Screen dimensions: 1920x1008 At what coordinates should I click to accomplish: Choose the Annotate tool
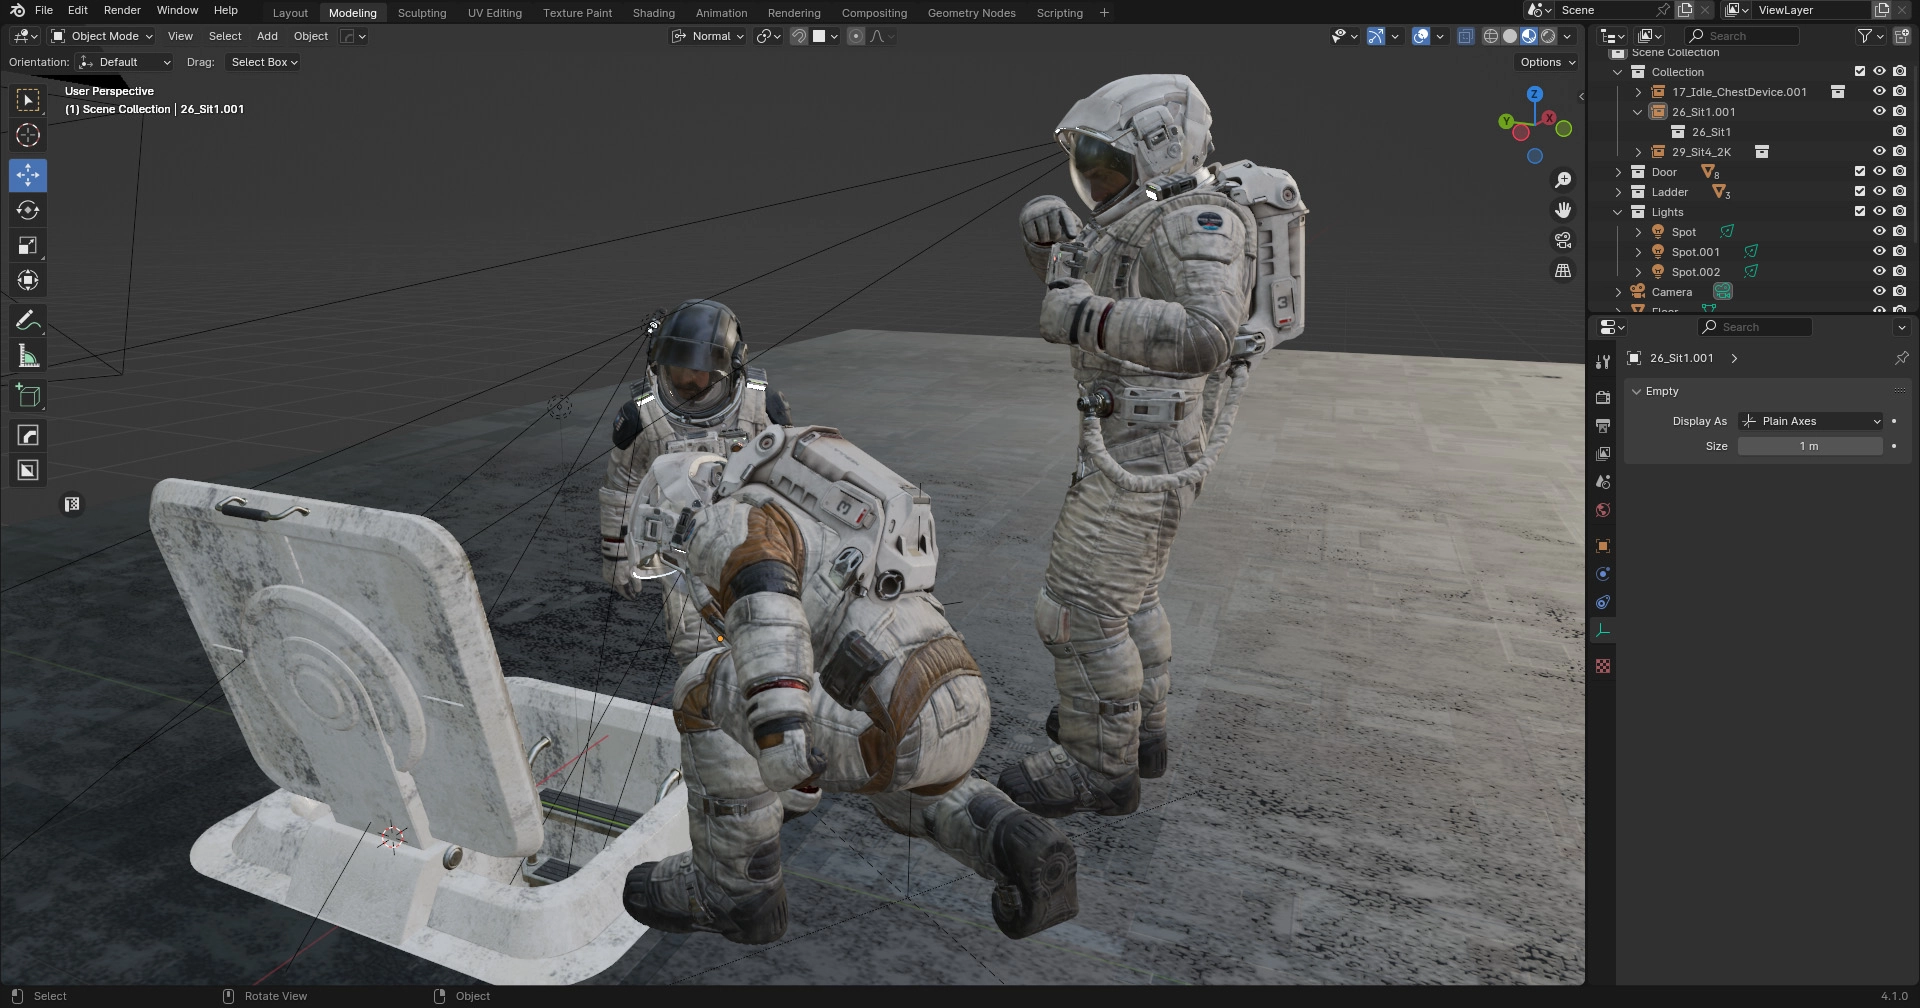28,321
